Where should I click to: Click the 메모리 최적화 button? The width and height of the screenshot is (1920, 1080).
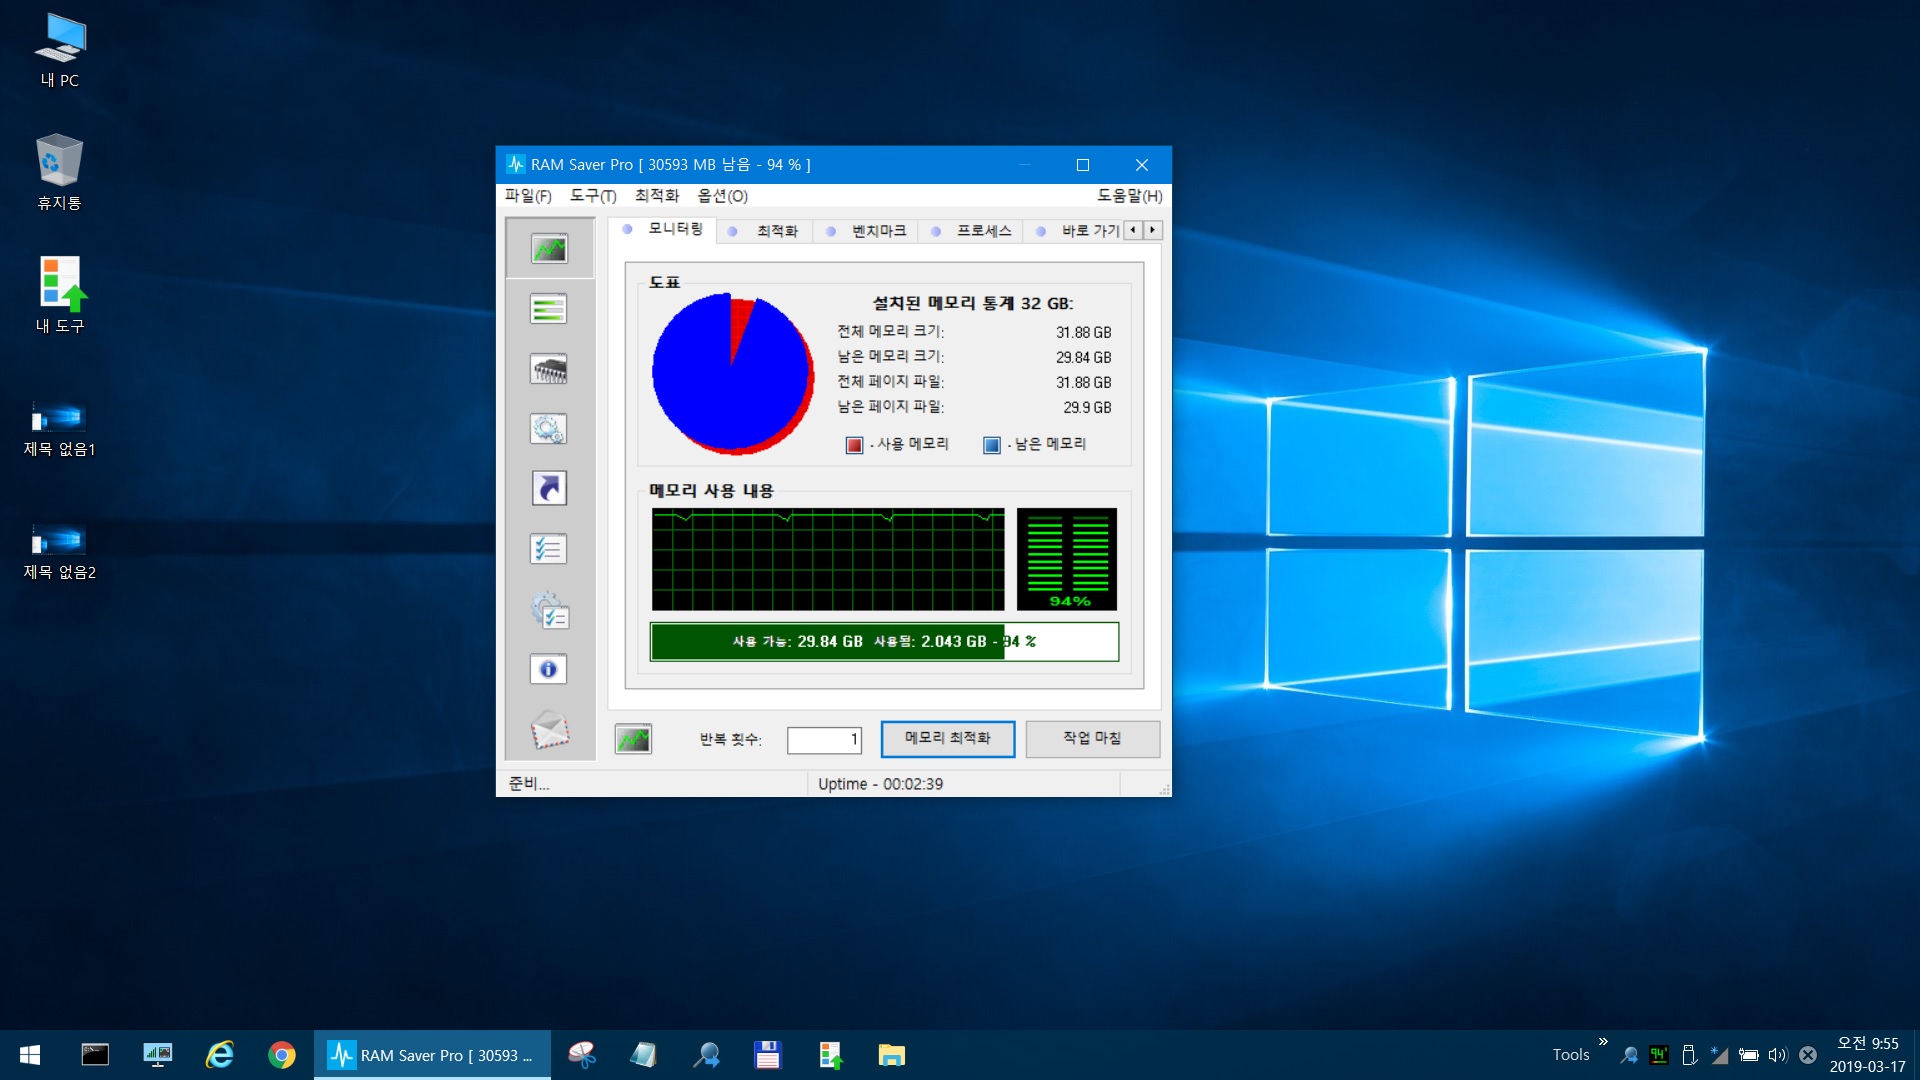coord(948,738)
